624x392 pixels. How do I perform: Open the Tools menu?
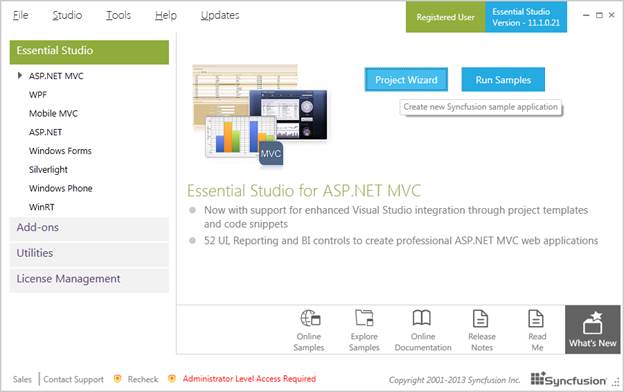click(x=118, y=16)
